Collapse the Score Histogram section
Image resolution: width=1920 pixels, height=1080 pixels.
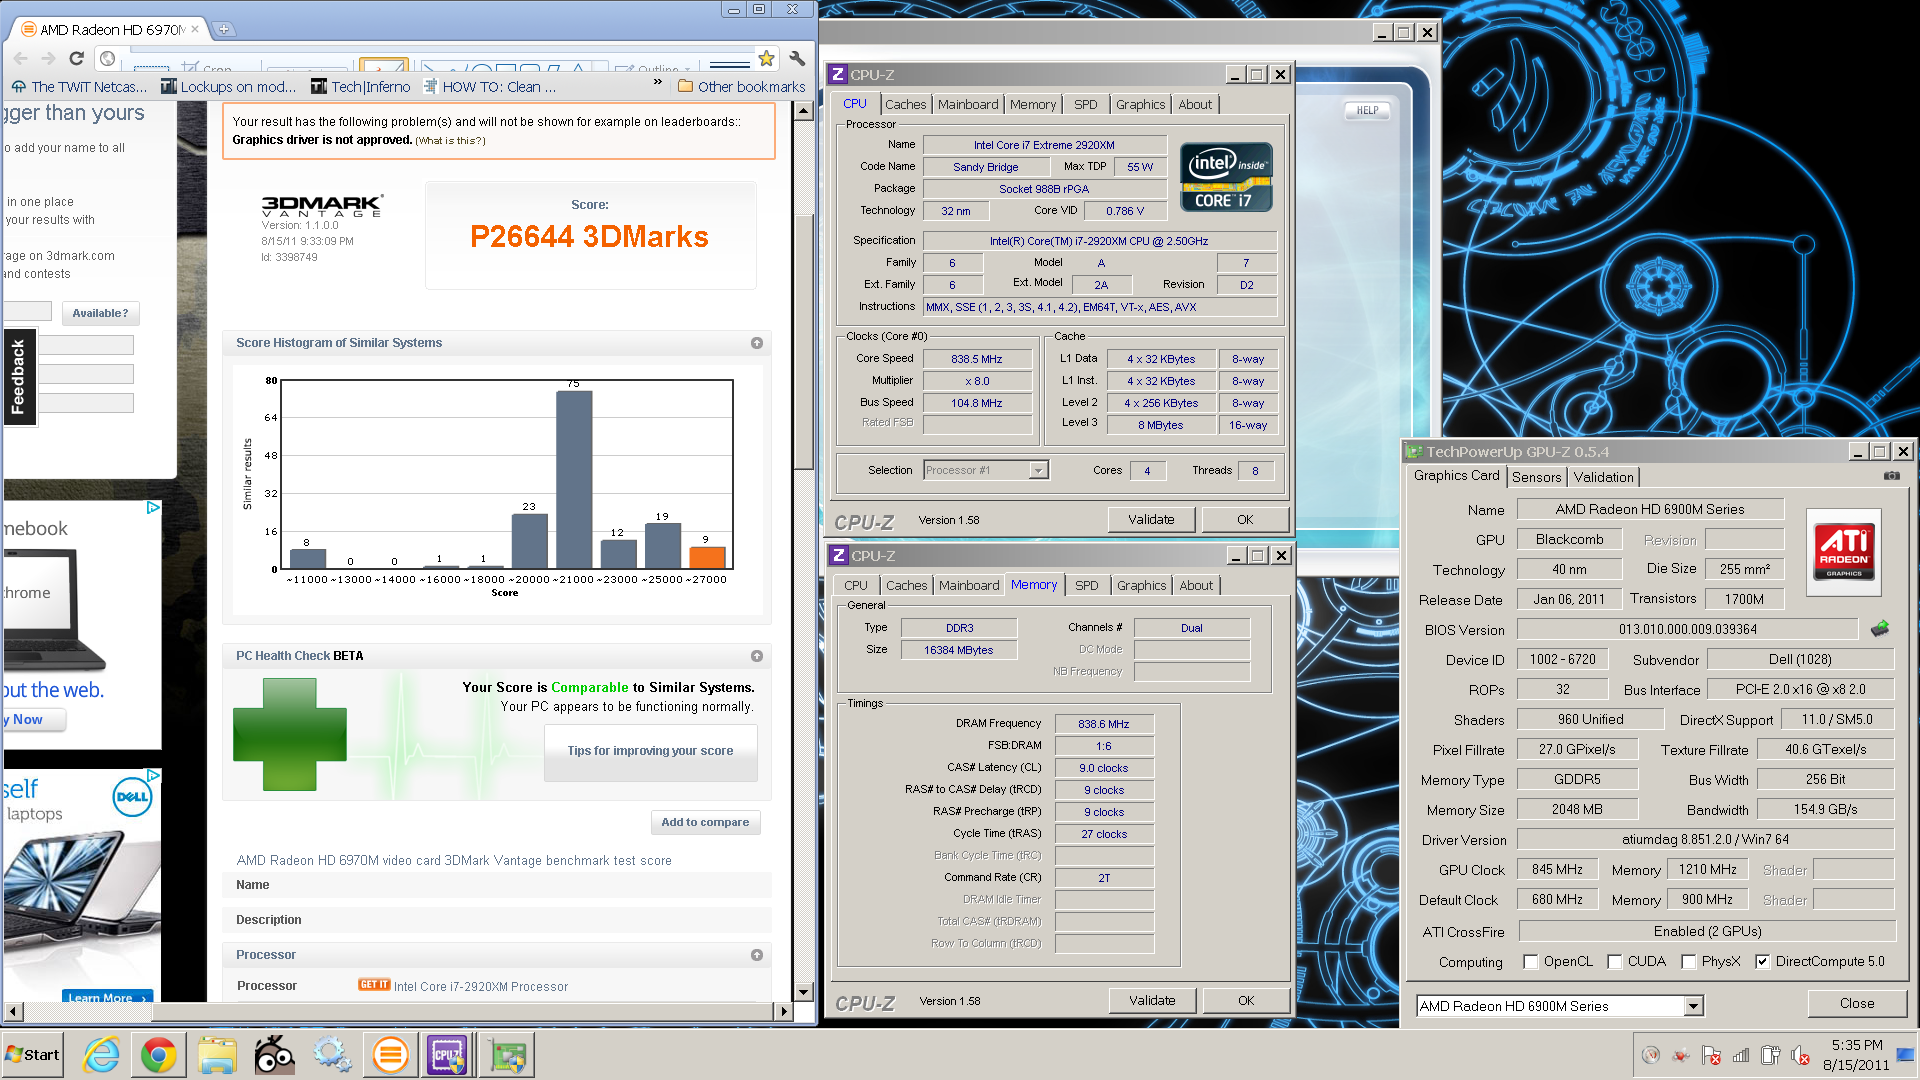tap(757, 343)
